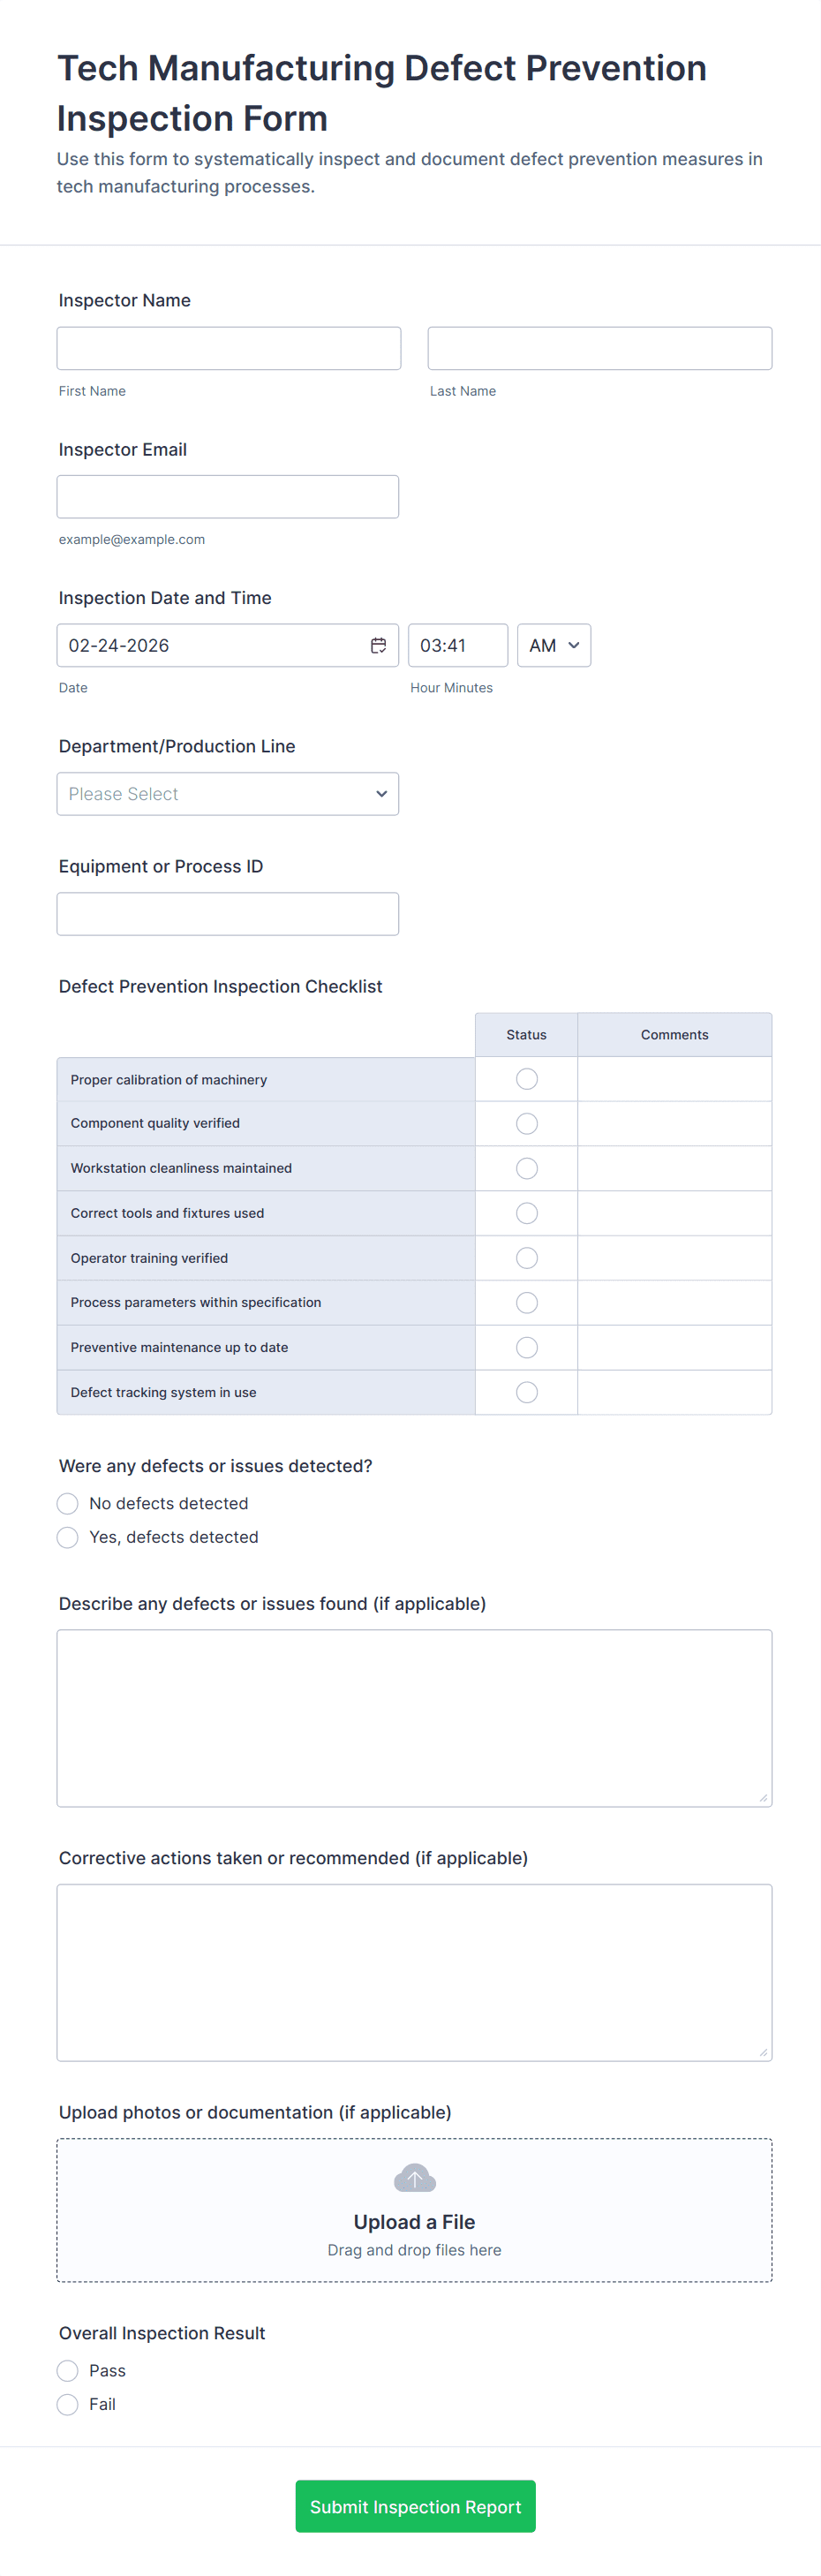The height and width of the screenshot is (2576, 821).
Task: Select Workstation cleanliness maintained status radio
Action: [527, 1168]
